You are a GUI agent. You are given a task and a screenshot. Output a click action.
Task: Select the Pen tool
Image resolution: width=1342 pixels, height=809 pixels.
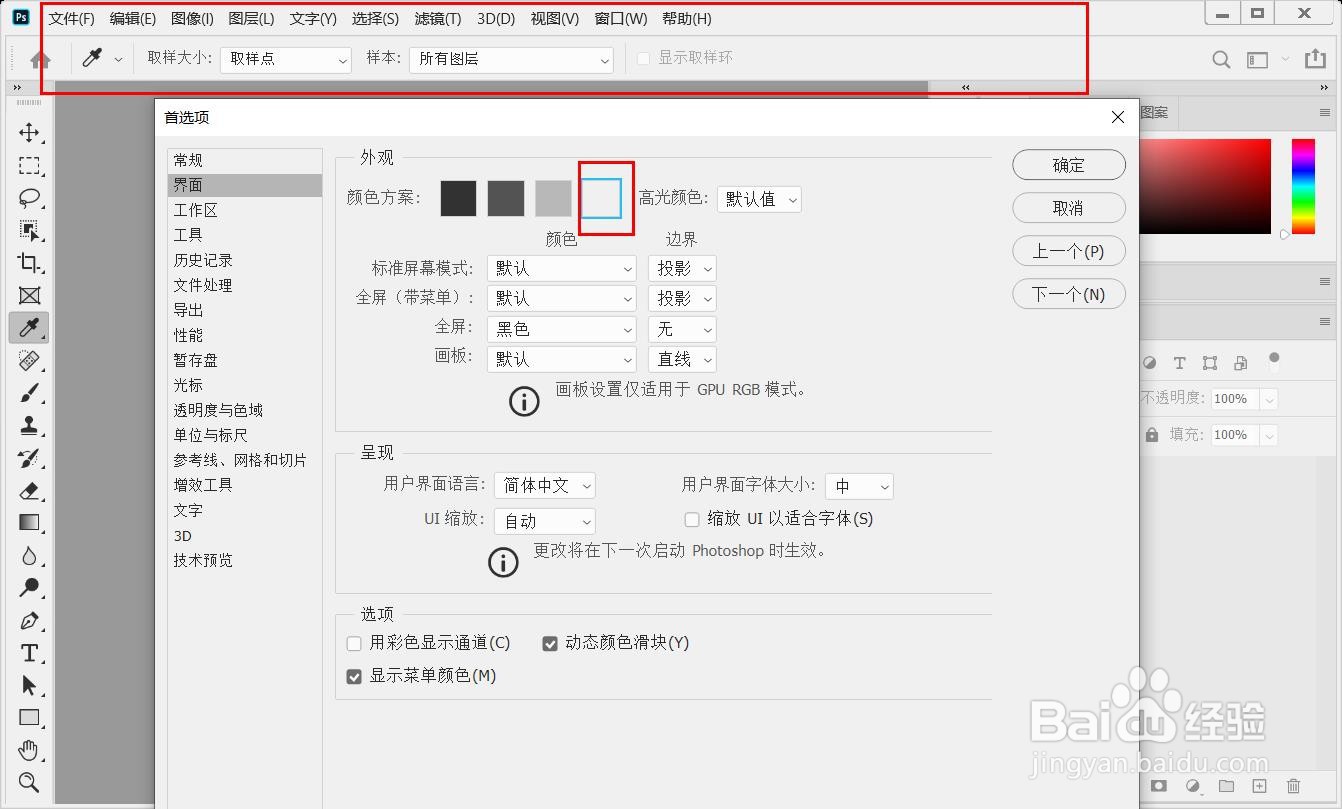(30, 620)
